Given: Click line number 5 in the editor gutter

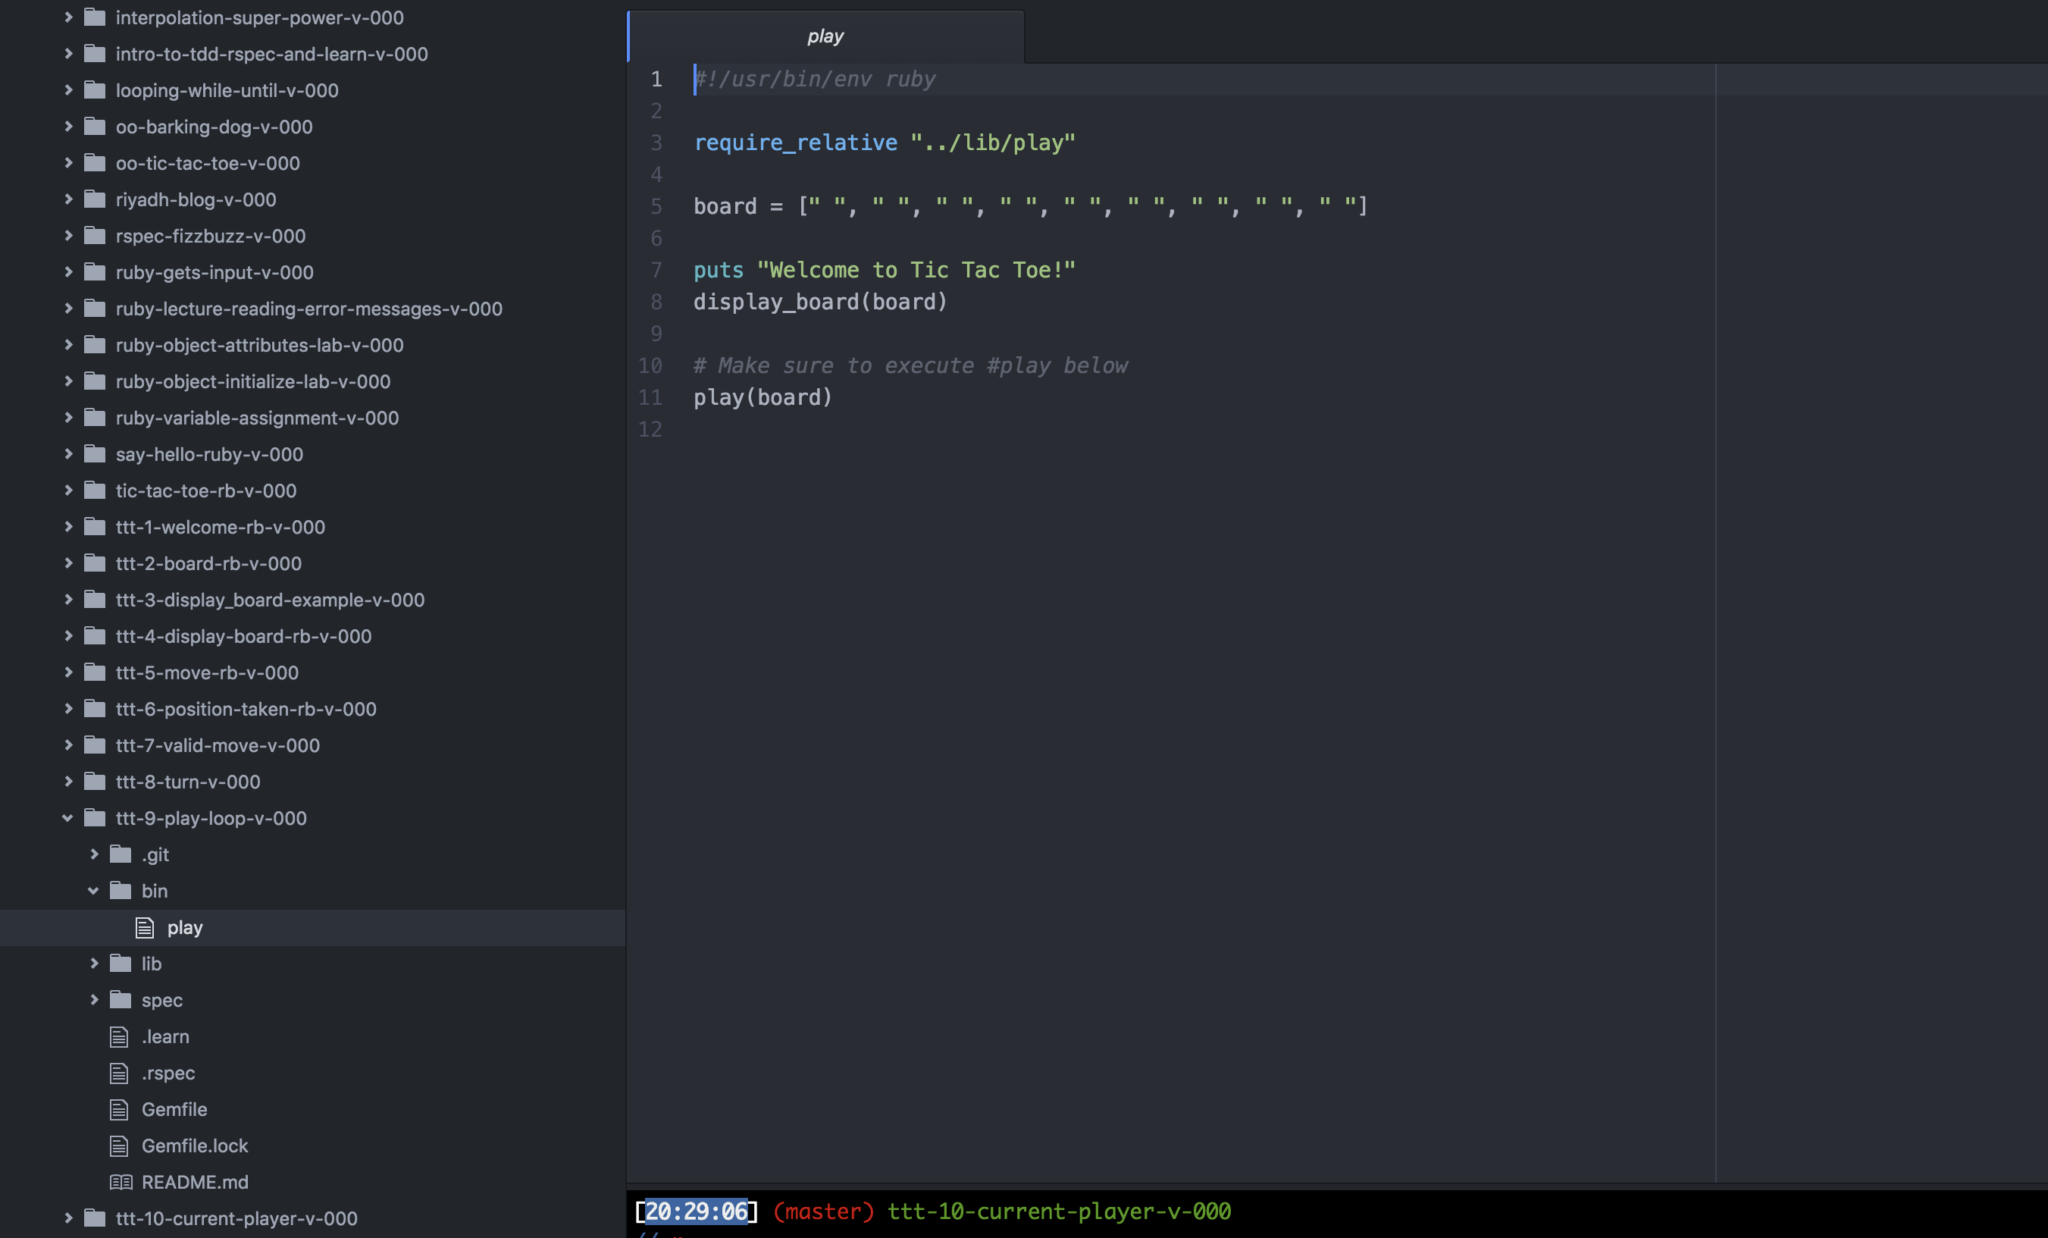Looking at the screenshot, I should coord(656,206).
